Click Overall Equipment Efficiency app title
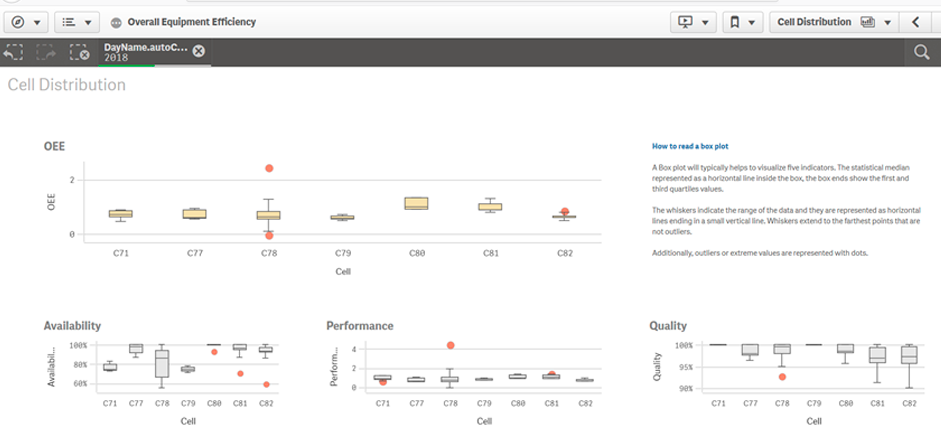 pyautogui.click(x=191, y=22)
